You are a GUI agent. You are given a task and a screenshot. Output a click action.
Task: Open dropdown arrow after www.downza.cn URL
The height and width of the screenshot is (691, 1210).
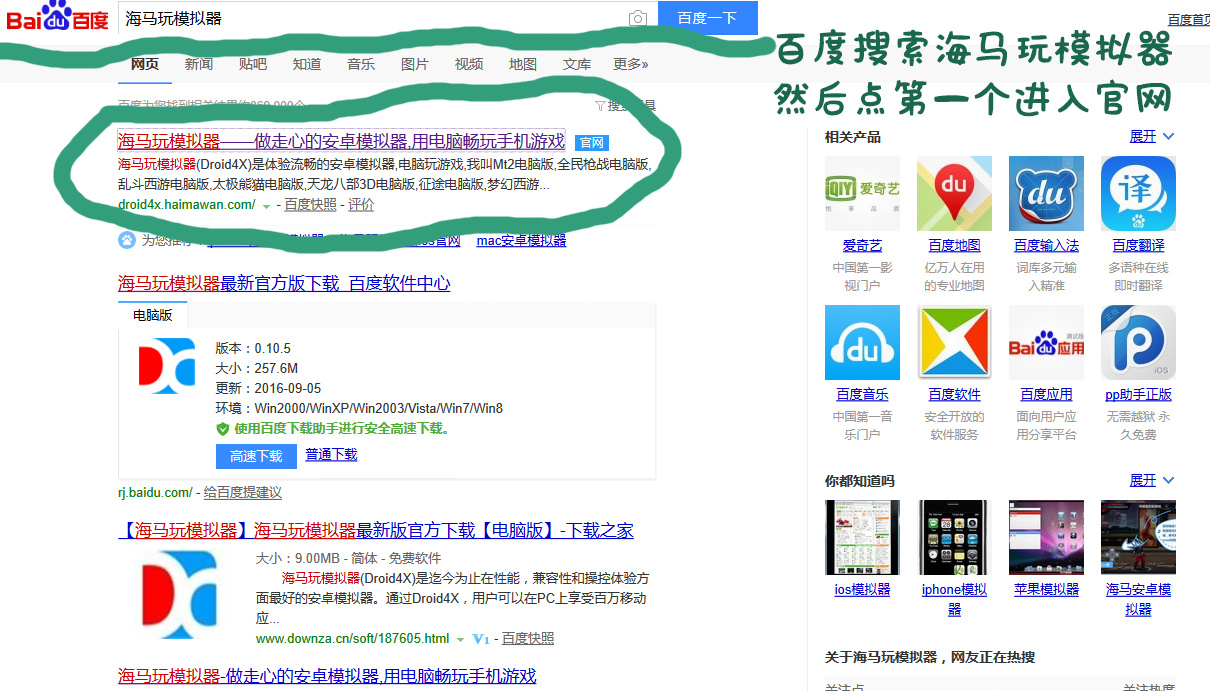[461, 639]
